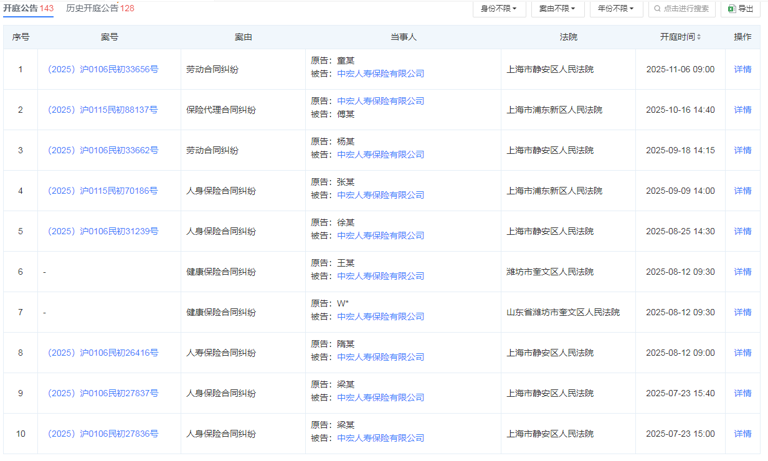Open 中宏人寿保险有限公司 link in 张某 row

[x=381, y=195]
